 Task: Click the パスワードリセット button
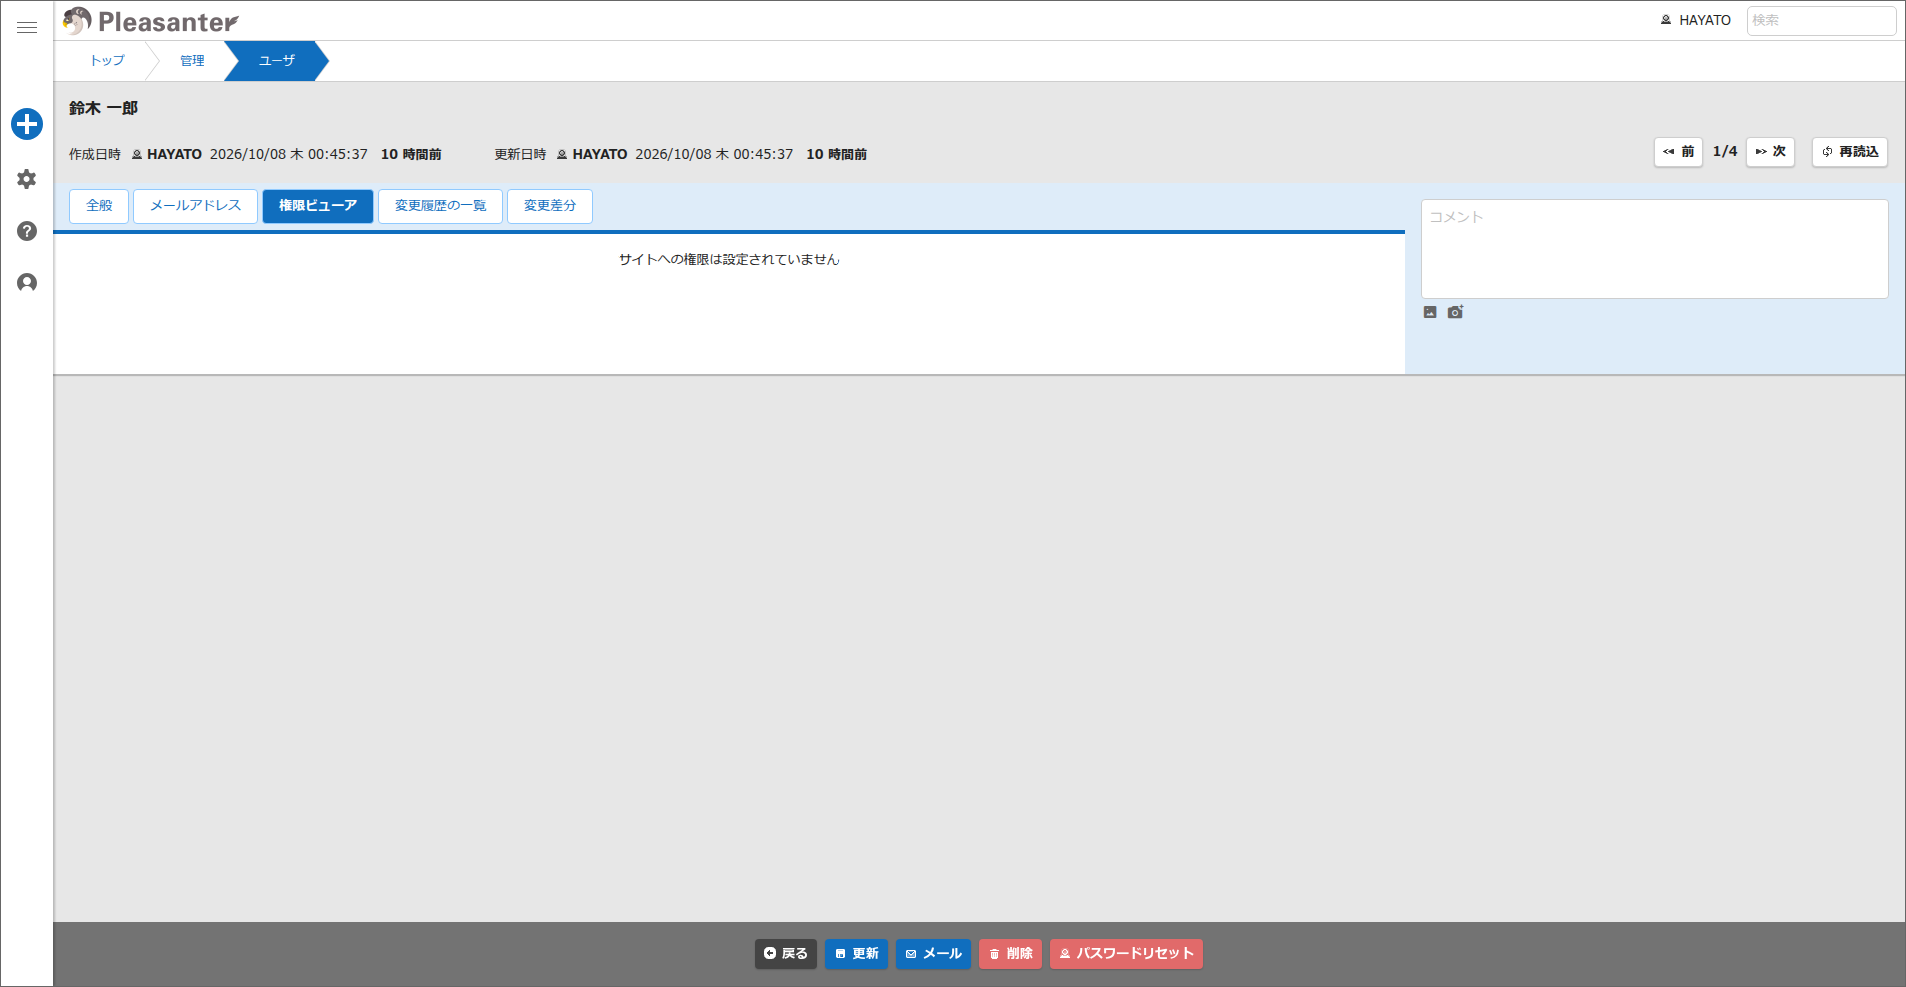tap(1126, 954)
